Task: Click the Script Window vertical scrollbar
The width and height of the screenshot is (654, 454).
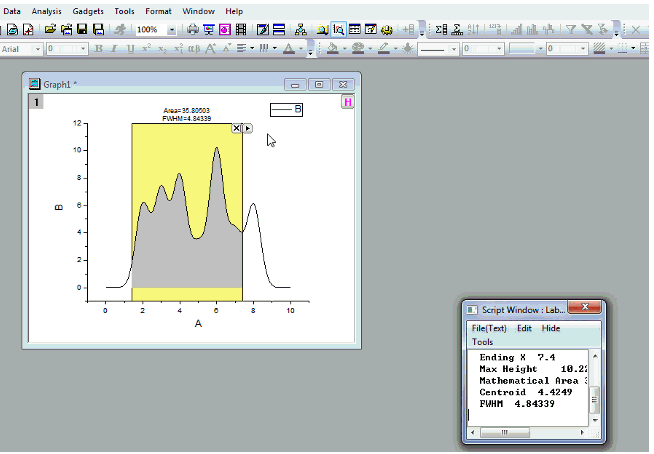Action: 595,388
